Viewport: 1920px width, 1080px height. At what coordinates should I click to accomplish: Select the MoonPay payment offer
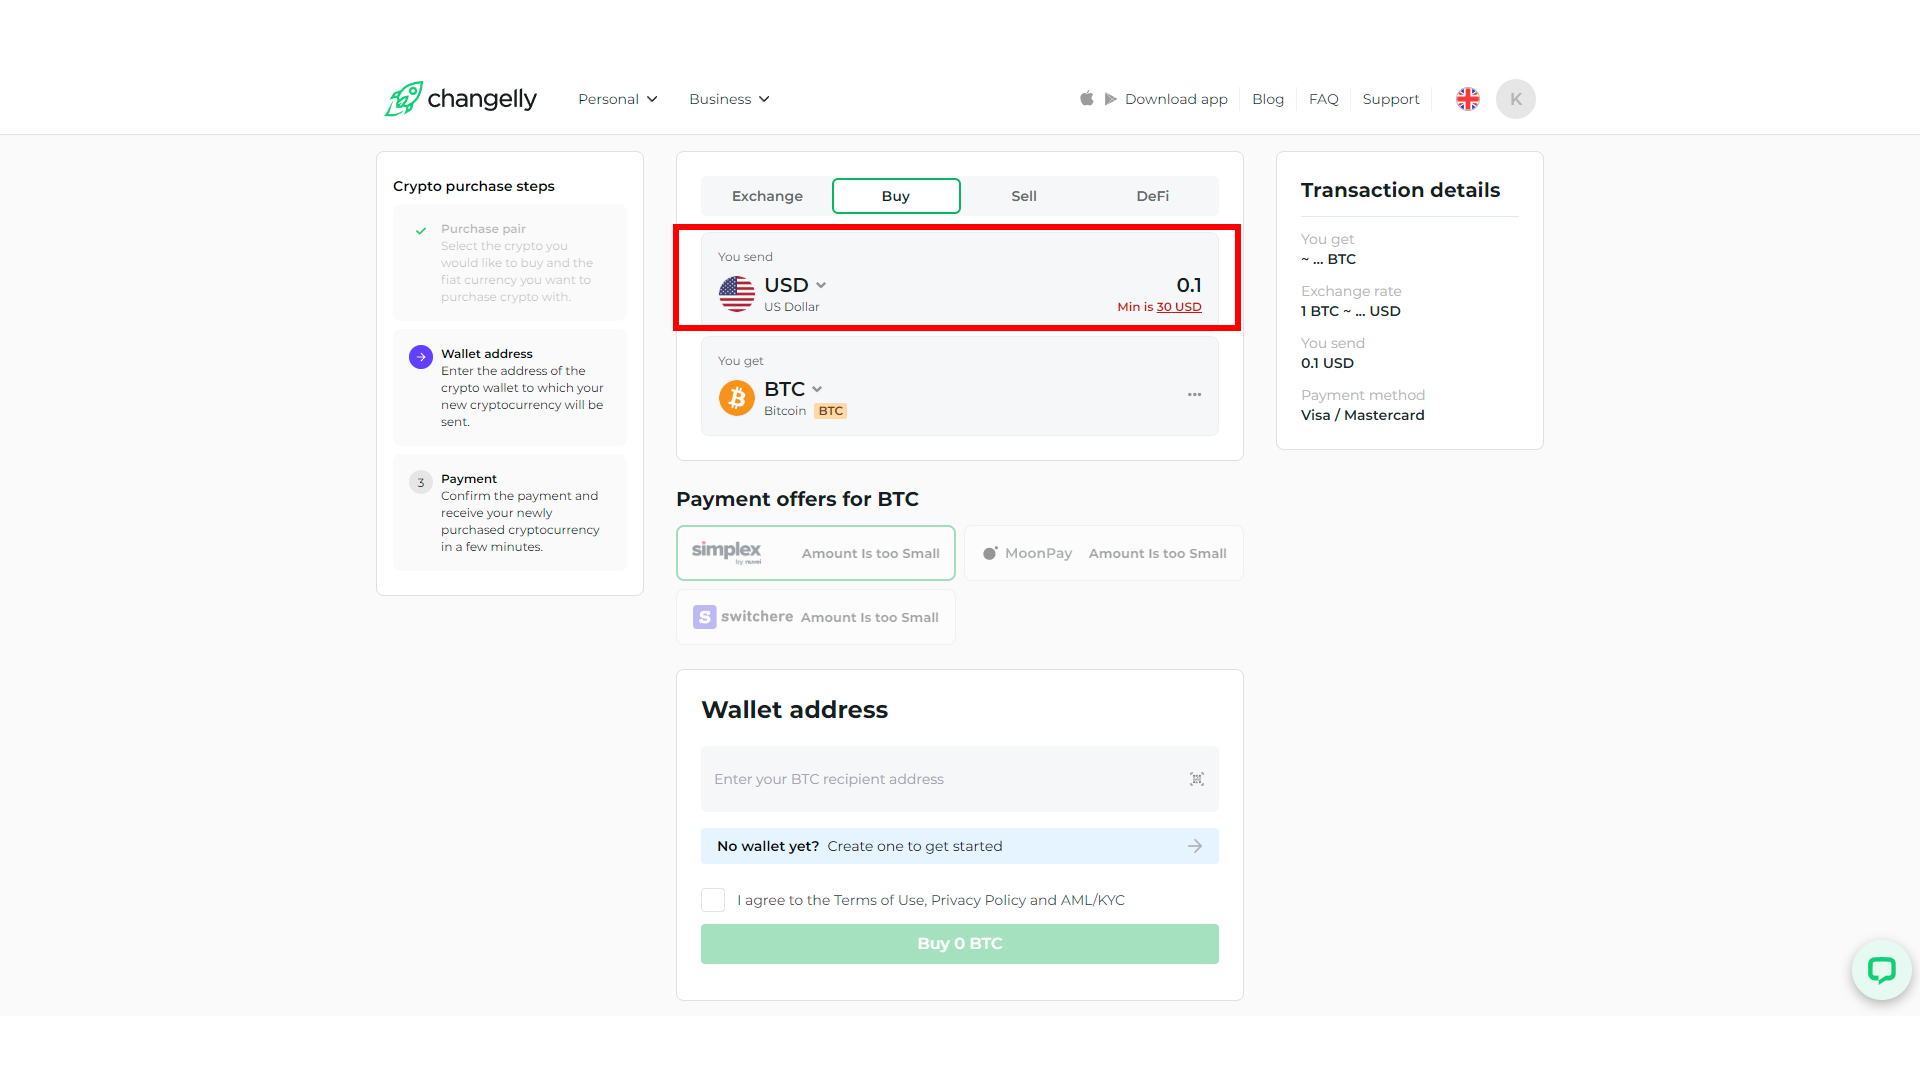(x=1103, y=552)
